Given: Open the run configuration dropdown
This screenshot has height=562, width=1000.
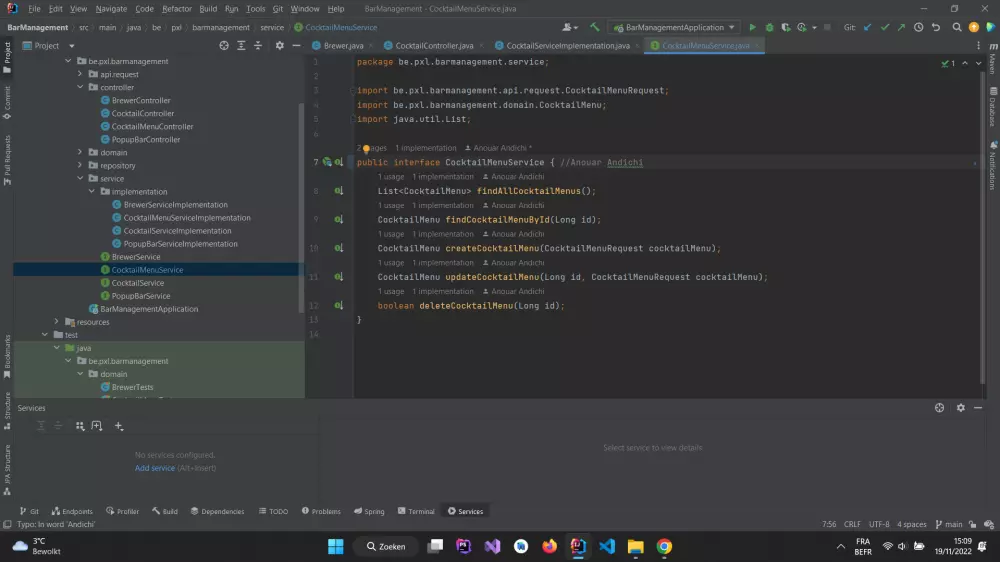Looking at the screenshot, I should [x=673, y=28].
